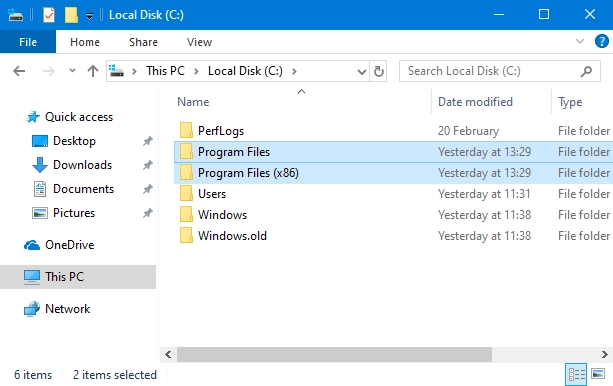
Task: Click the Properties quick access toolbar icon
Action: [48, 15]
